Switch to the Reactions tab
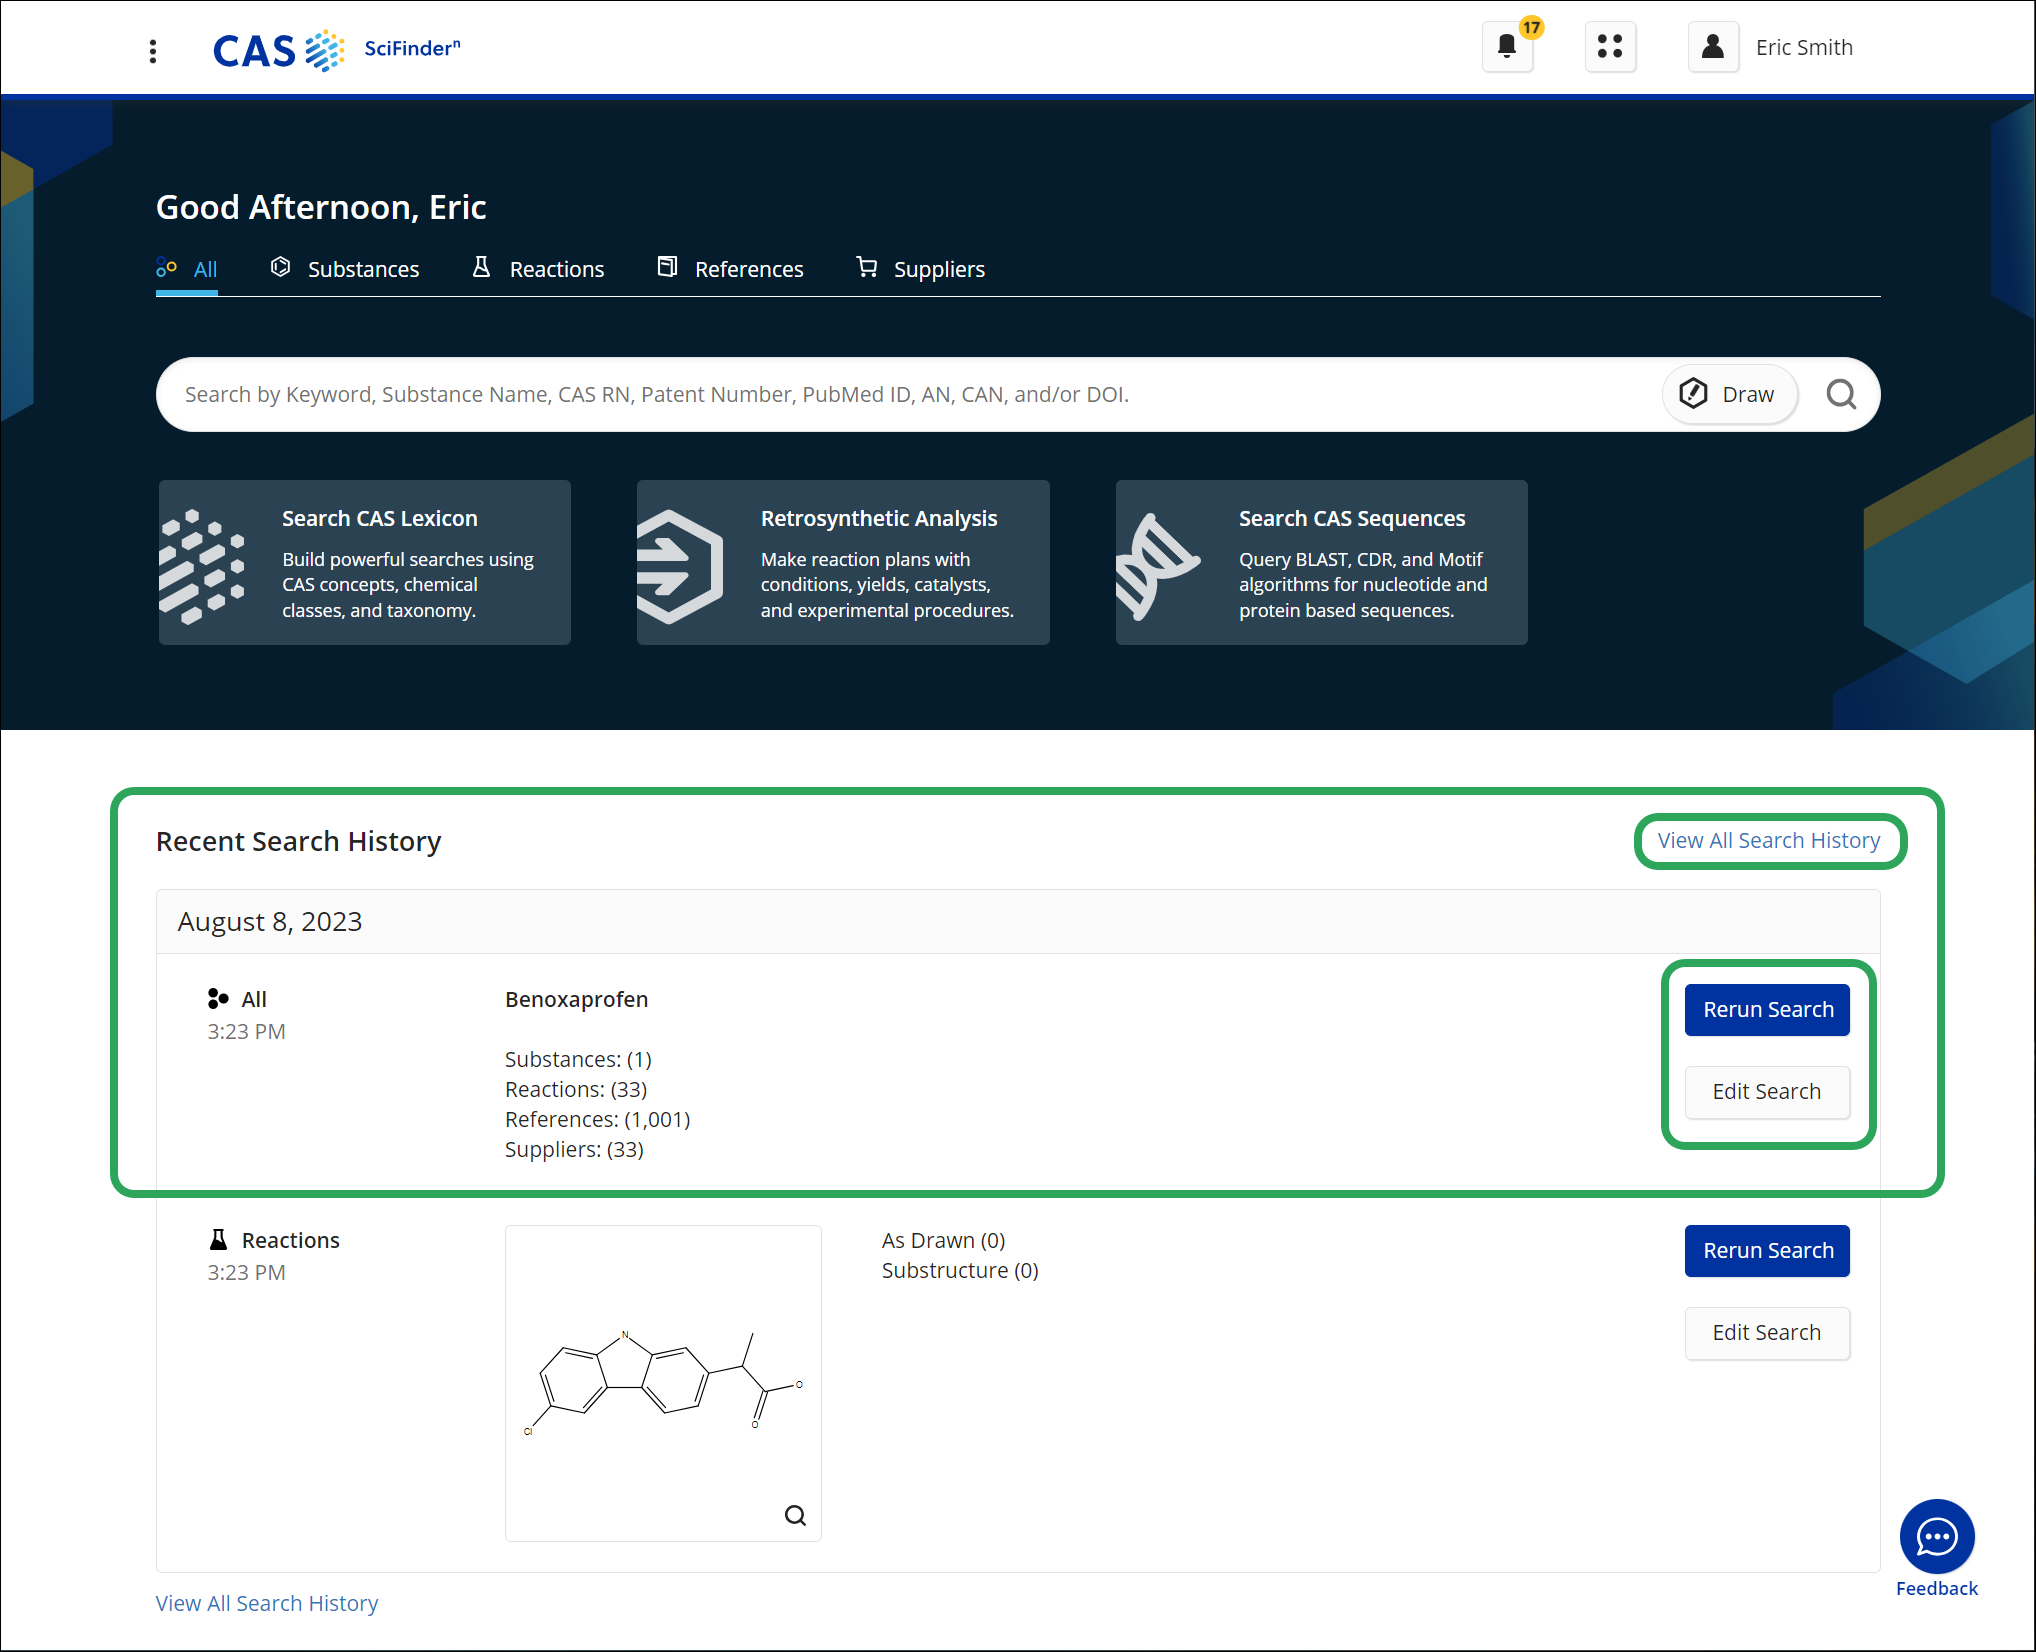Image resolution: width=2036 pixels, height=1652 pixels. pos(538,269)
